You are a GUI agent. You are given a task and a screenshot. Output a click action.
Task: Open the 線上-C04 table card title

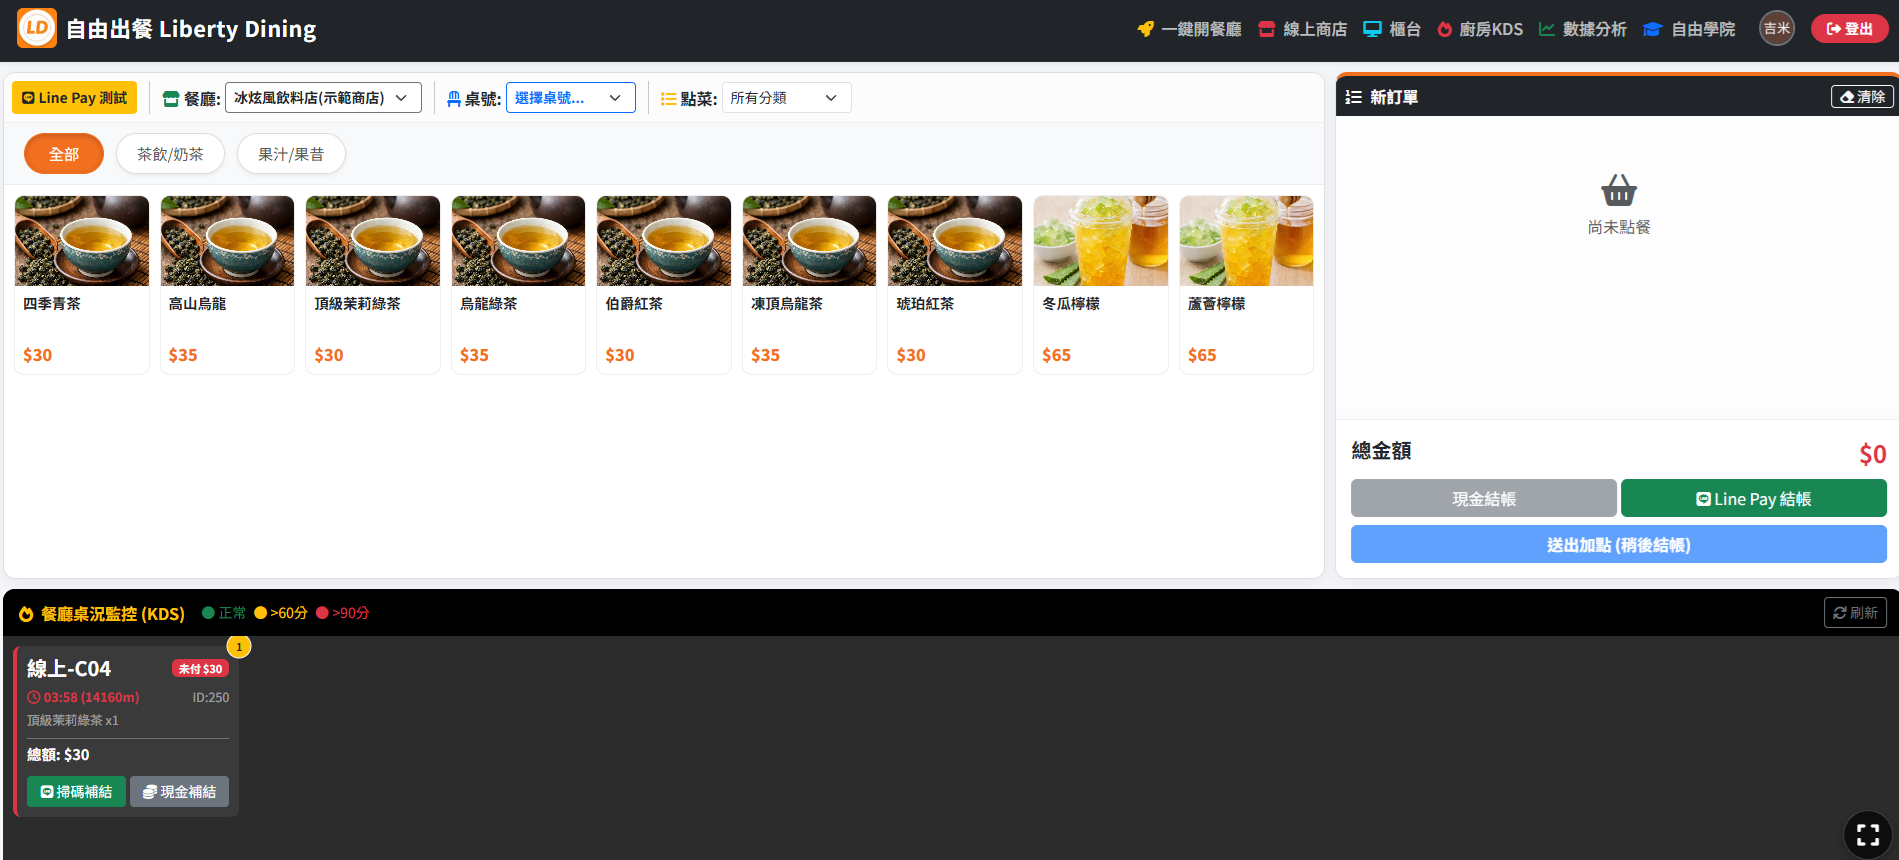pyautogui.click(x=69, y=668)
